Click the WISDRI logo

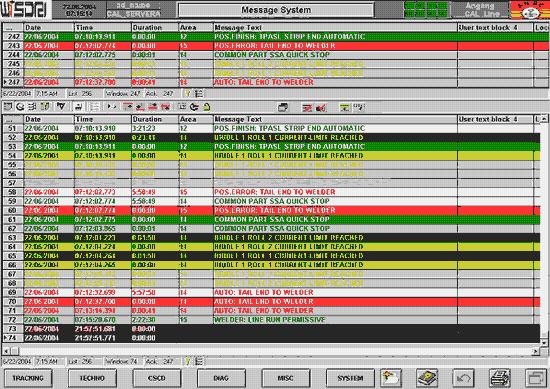point(24,9)
